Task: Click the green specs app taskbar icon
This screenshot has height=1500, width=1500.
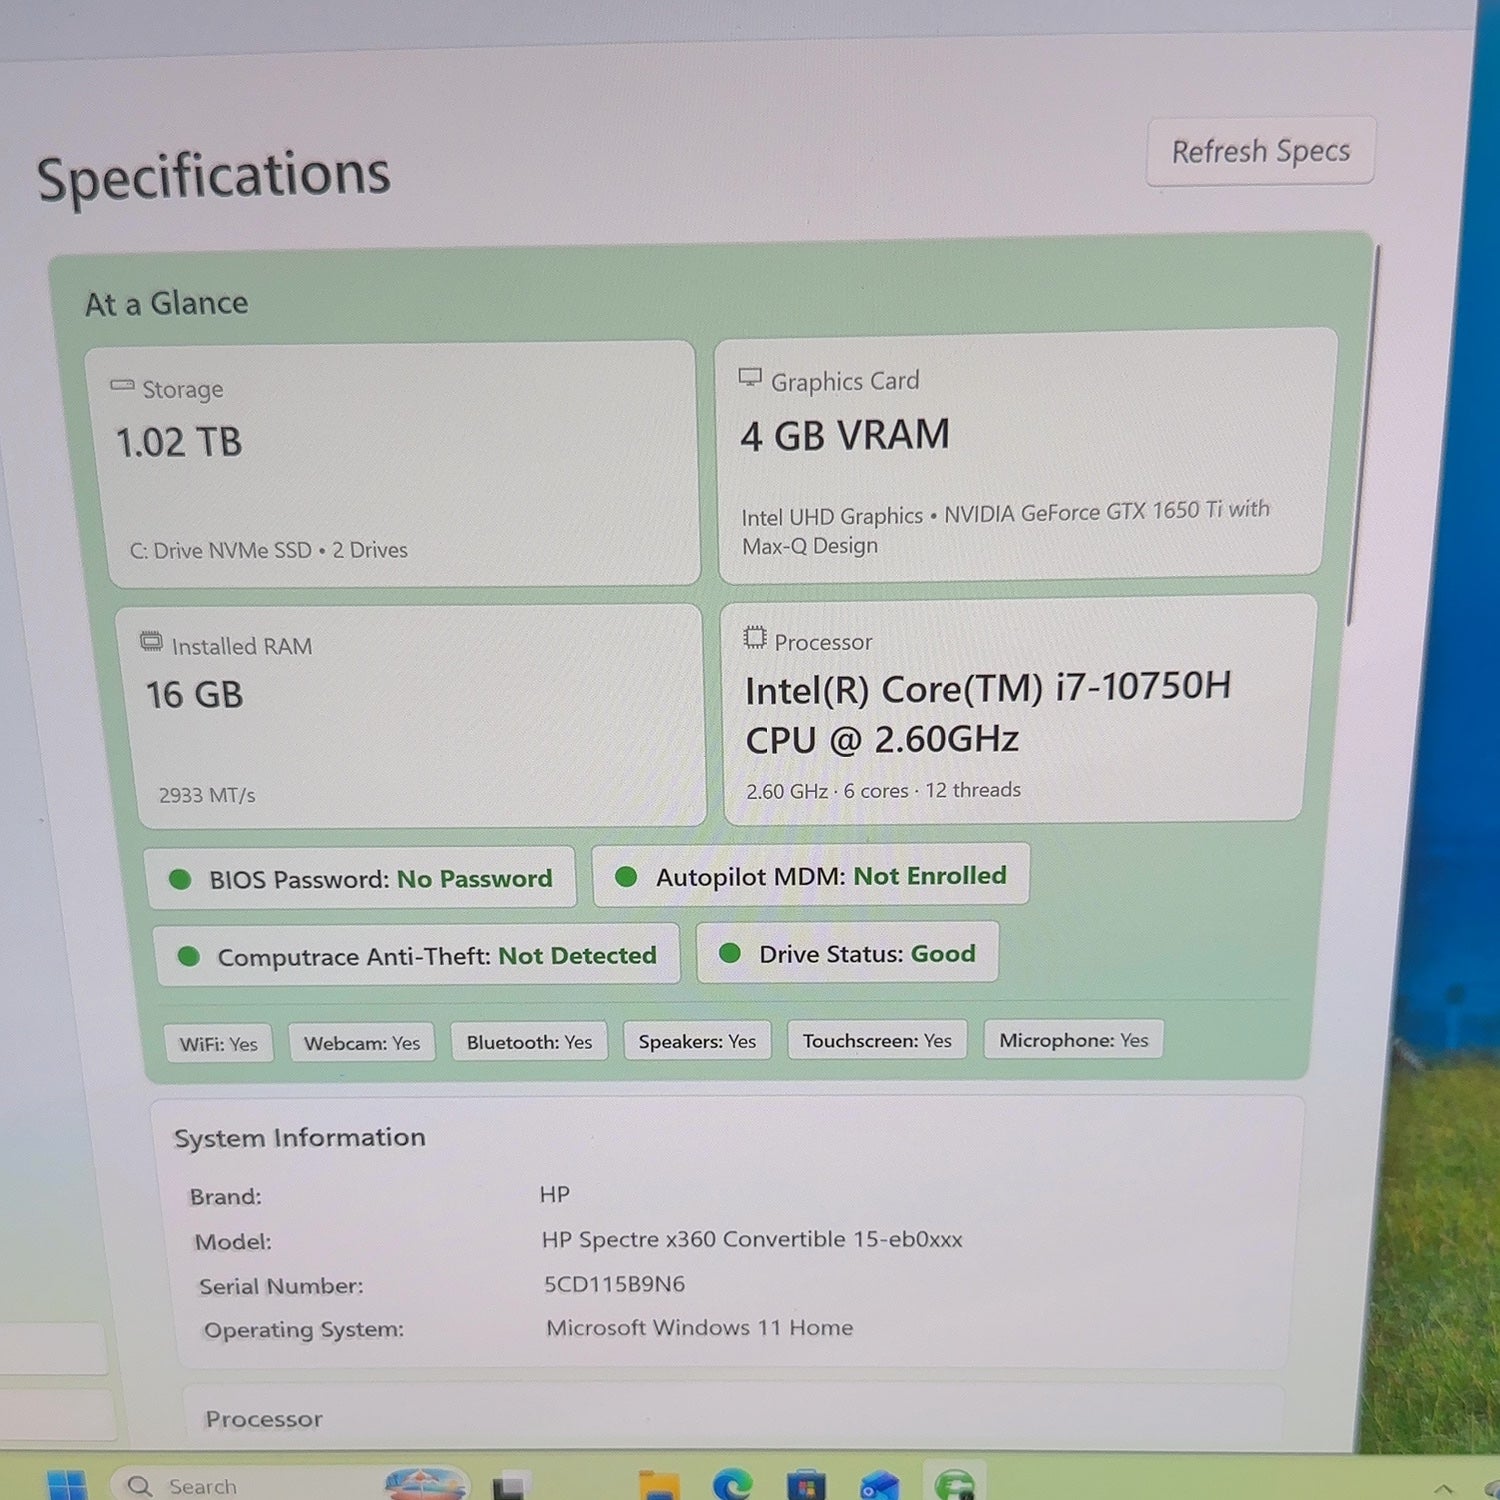Action: 955,1485
